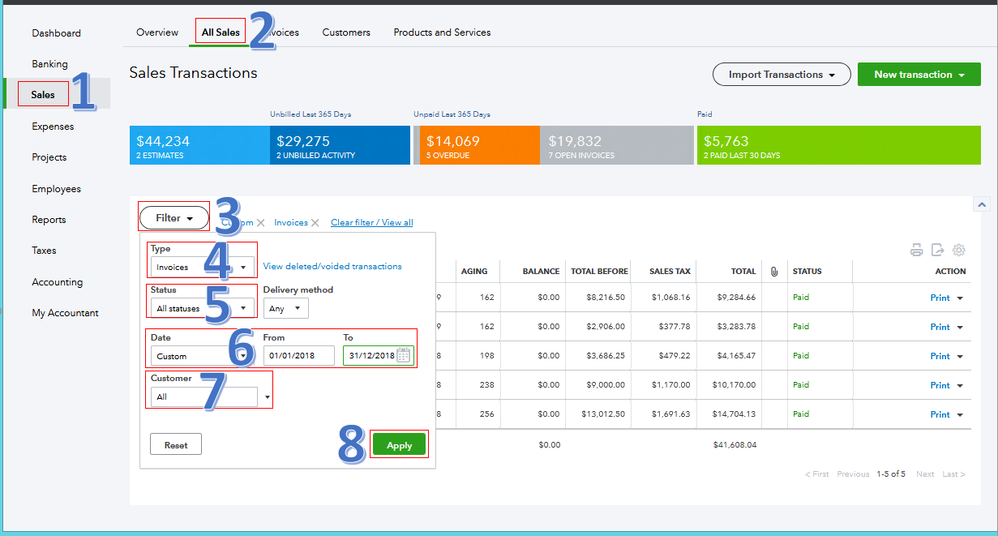Click the print list icon
The height and width of the screenshot is (536, 998).
click(x=916, y=250)
